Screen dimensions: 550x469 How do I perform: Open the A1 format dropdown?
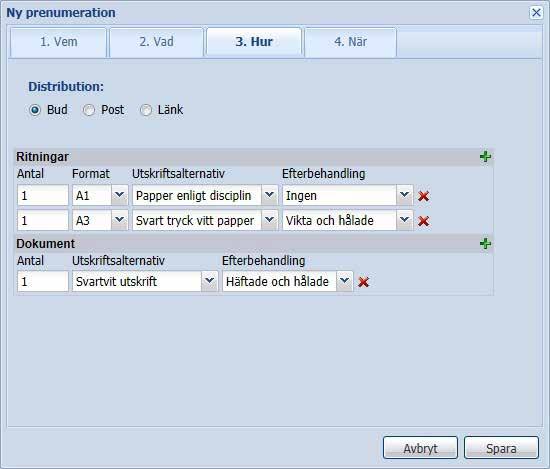tap(119, 195)
